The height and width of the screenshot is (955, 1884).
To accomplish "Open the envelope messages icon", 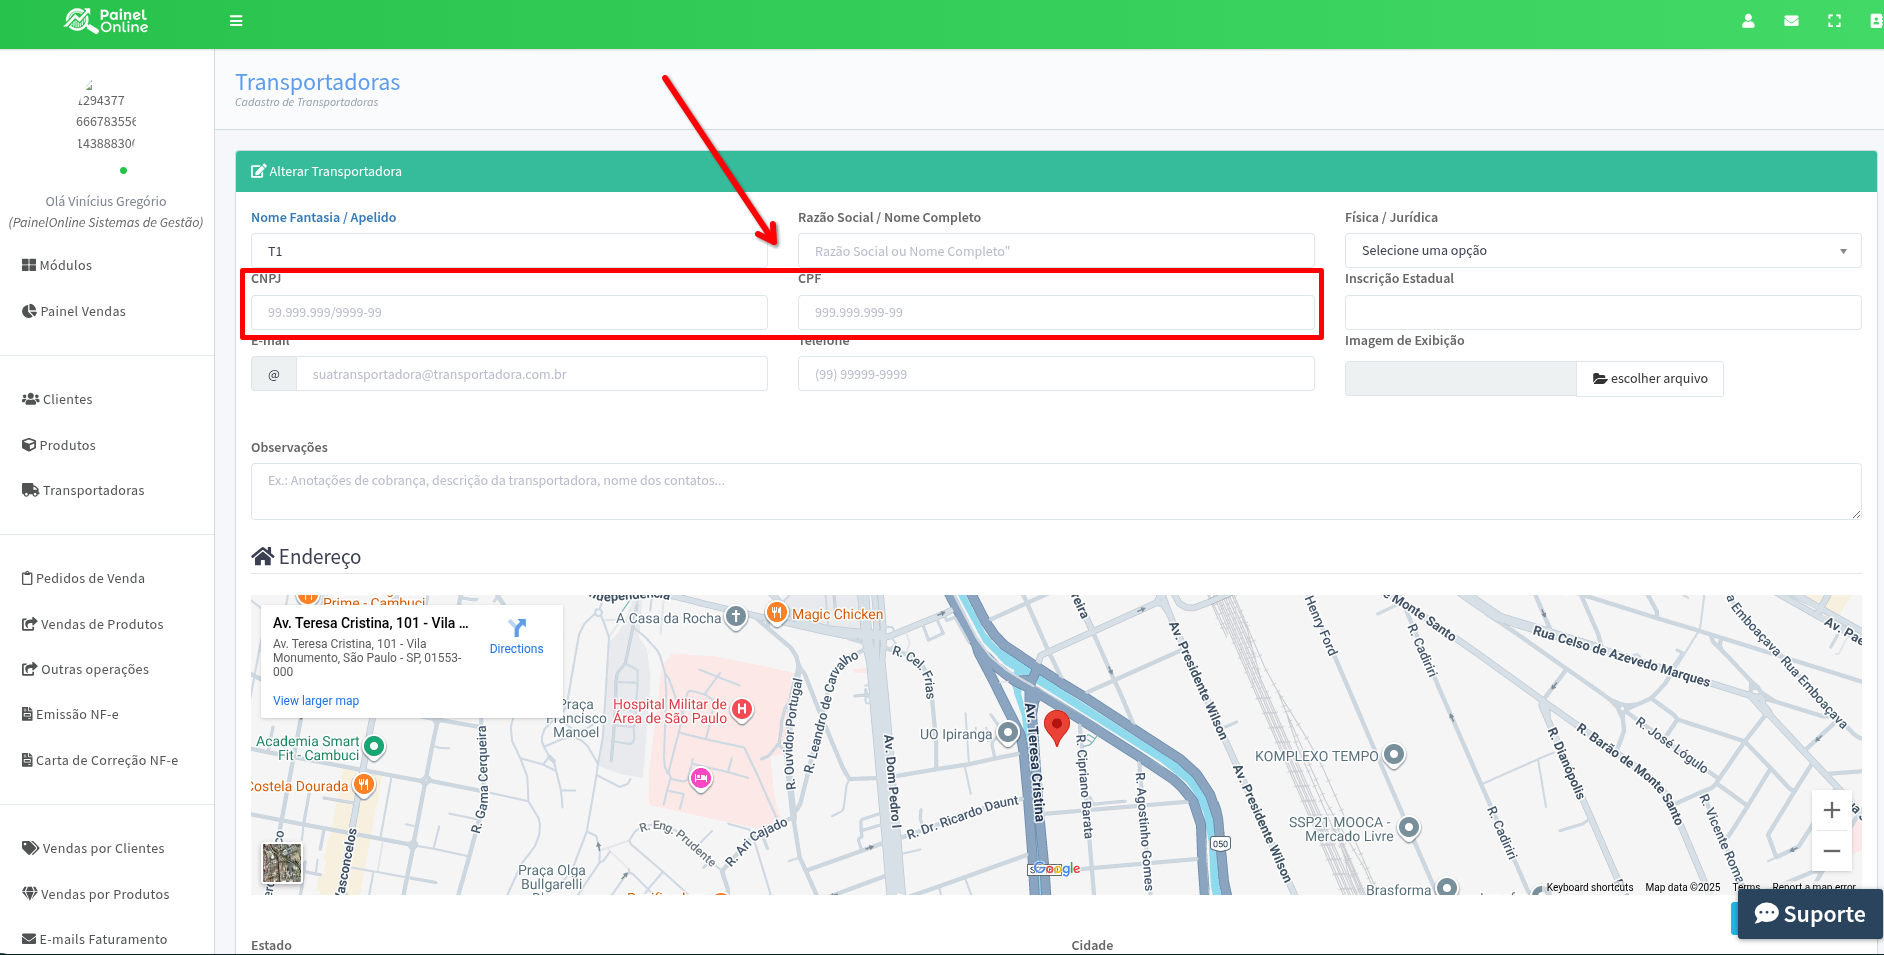I will [x=1791, y=21].
